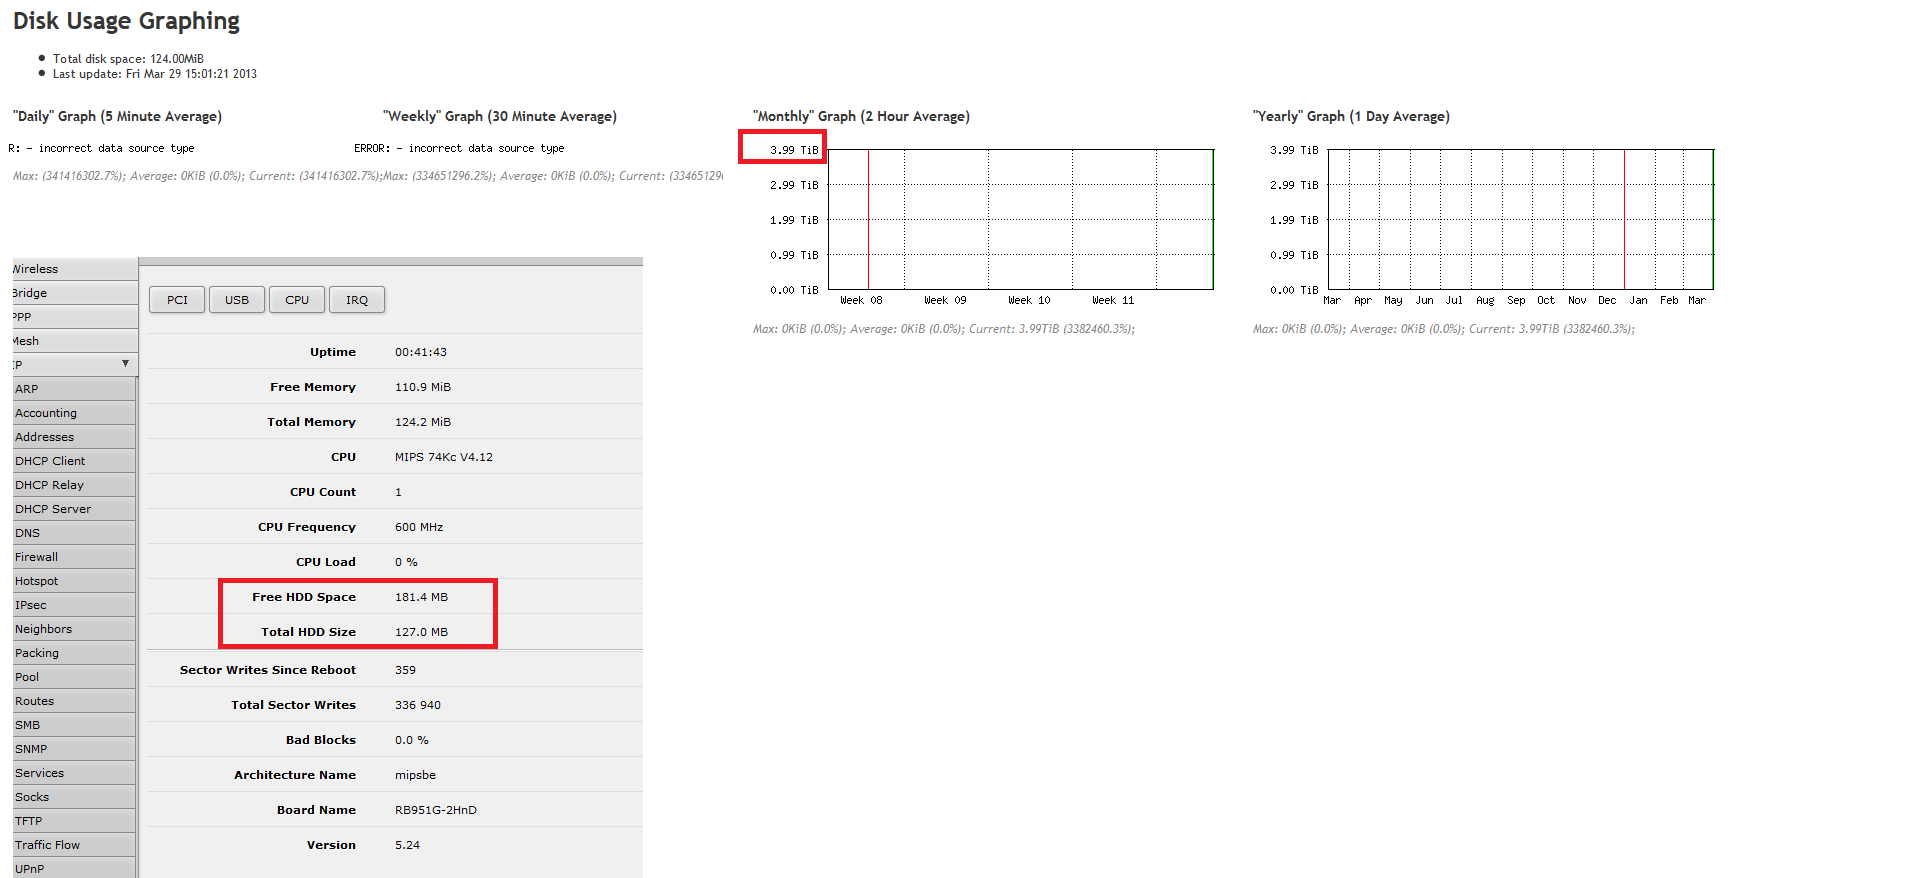
Task: Open the USB resources button
Action: pos(237,300)
